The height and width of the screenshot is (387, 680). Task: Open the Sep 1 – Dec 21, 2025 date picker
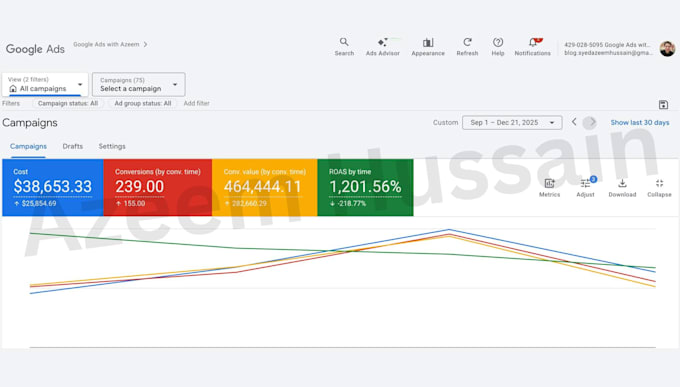coord(512,122)
